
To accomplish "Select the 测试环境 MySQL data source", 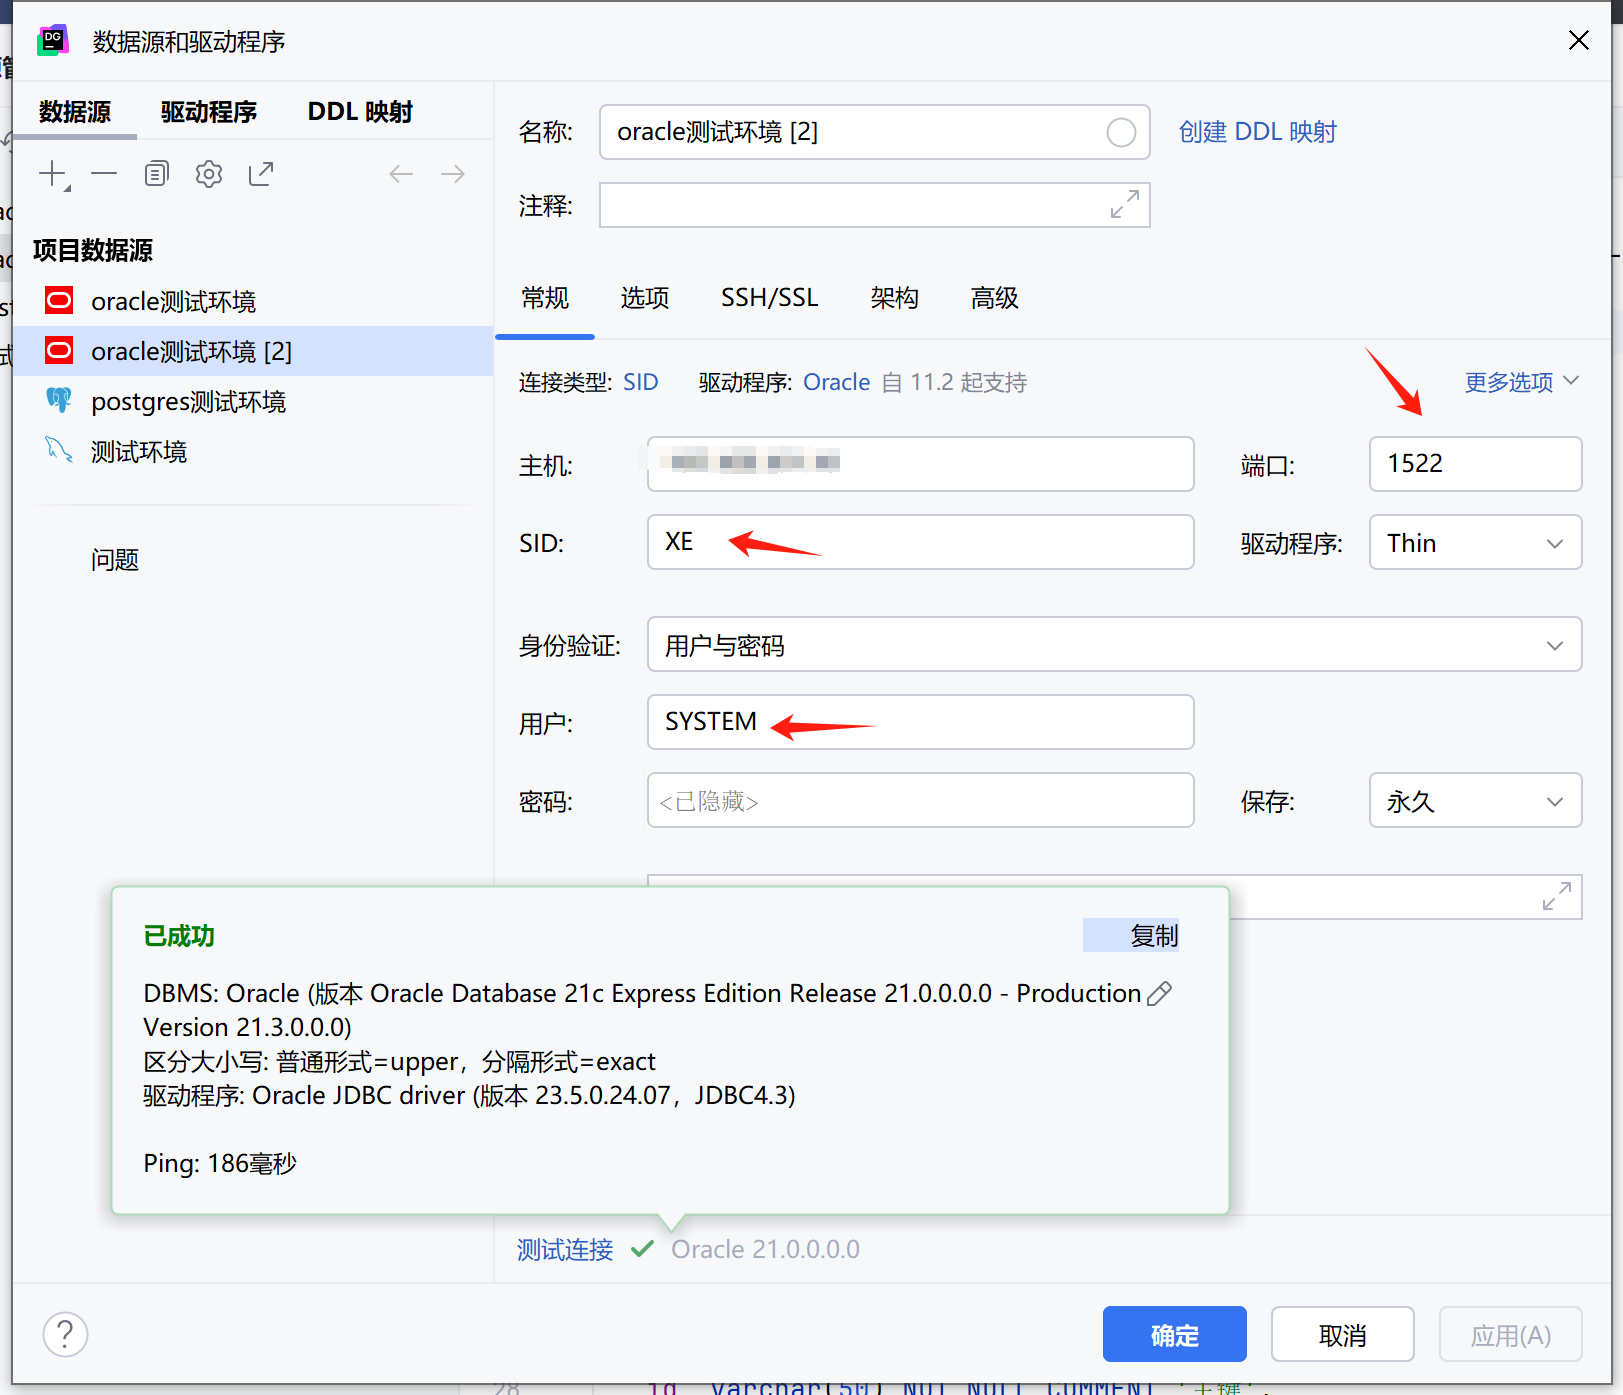I will [253, 451].
